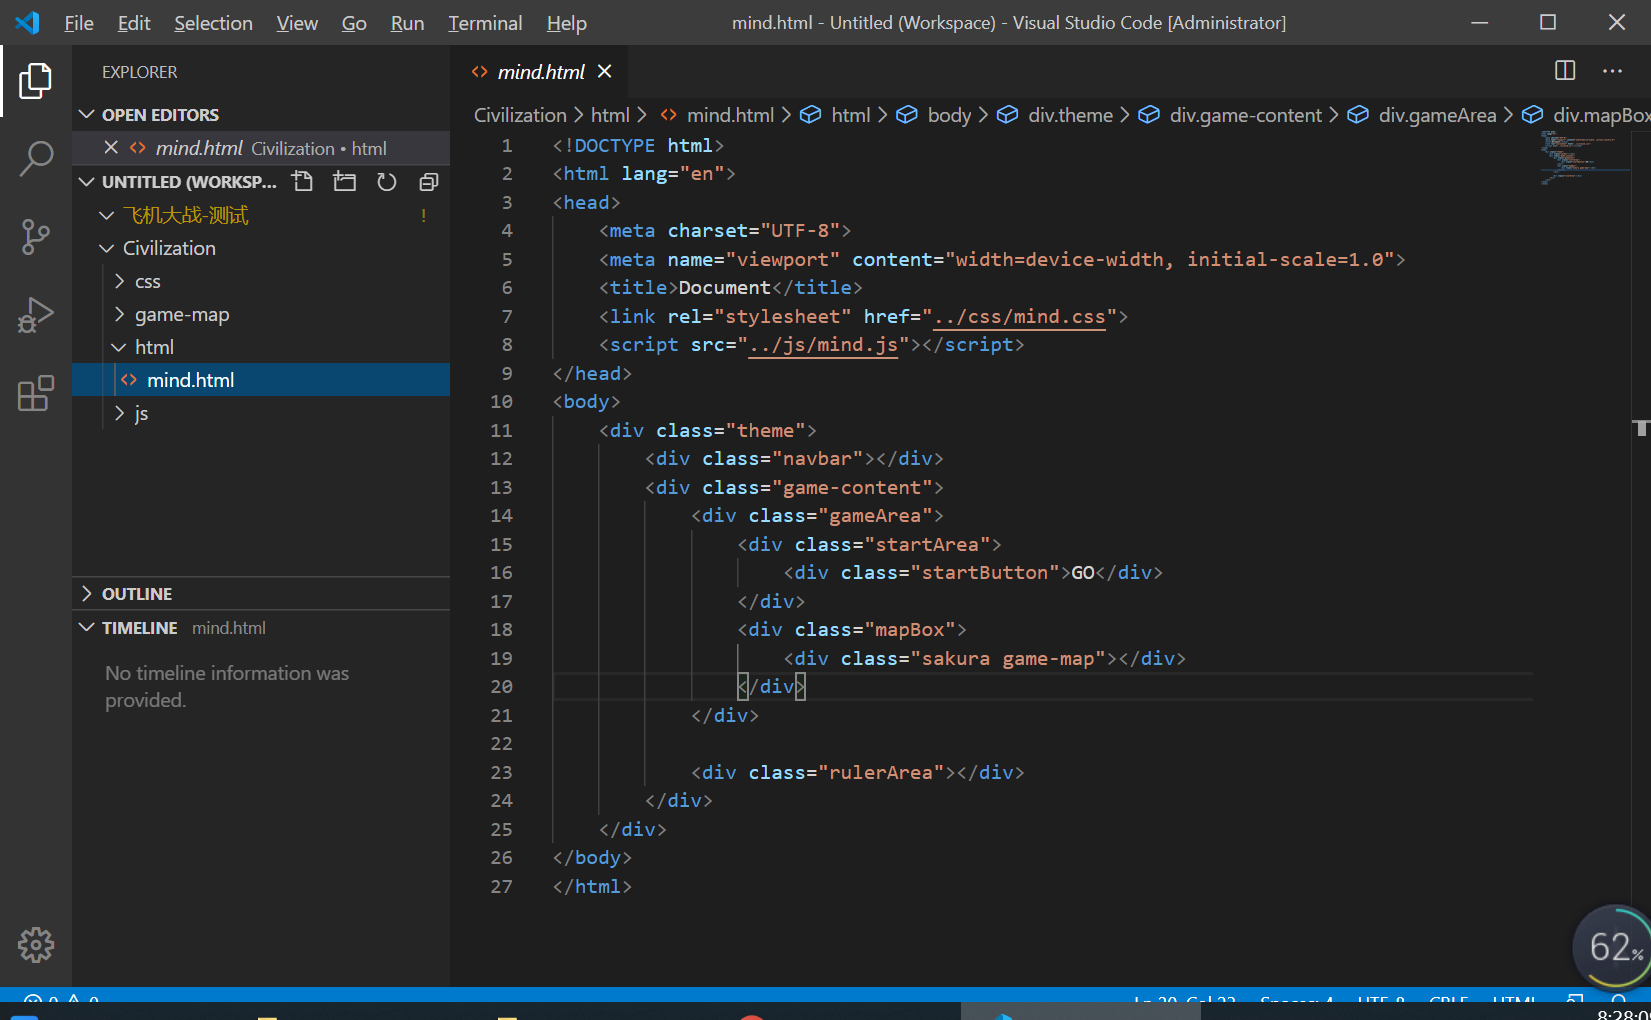The height and width of the screenshot is (1020, 1651).
Task: Open the File menu
Action: (x=79, y=23)
